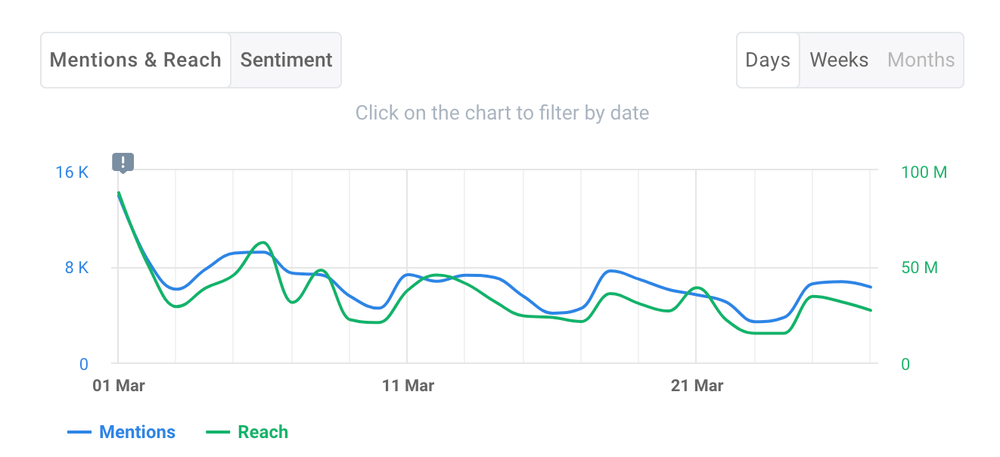The height and width of the screenshot is (457, 1000).
Task: Switch to the Mentions & Reach tab
Action: pos(135,60)
